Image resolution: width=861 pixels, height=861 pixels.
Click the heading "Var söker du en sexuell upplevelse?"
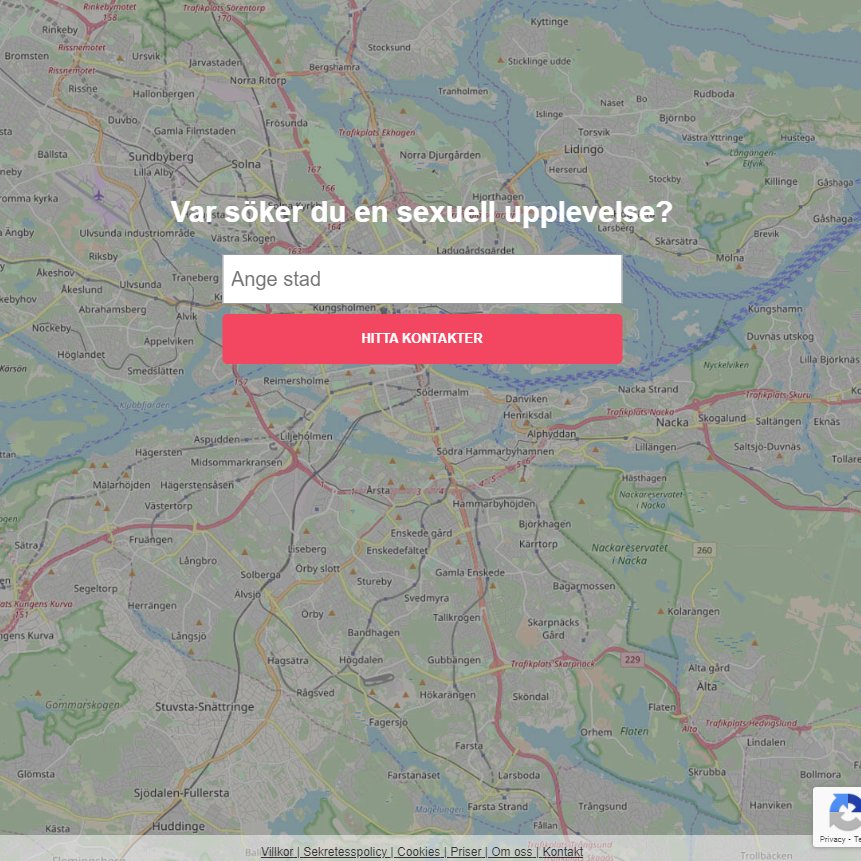point(422,212)
